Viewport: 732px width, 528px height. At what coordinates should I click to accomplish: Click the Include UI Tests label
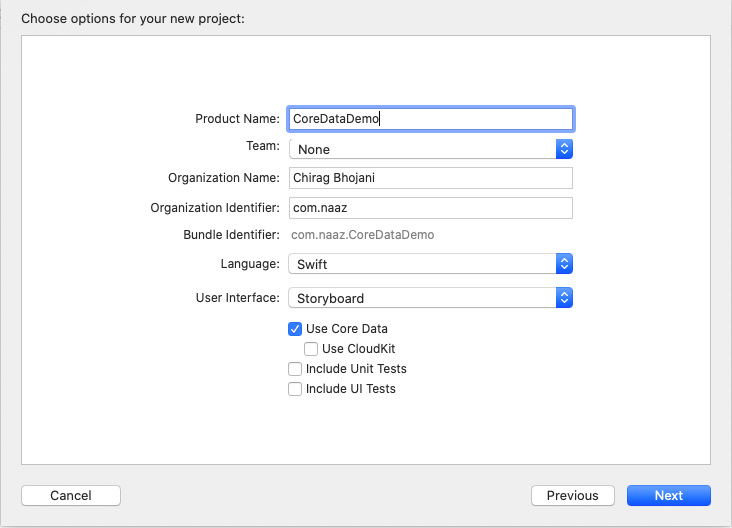tap(351, 389)
